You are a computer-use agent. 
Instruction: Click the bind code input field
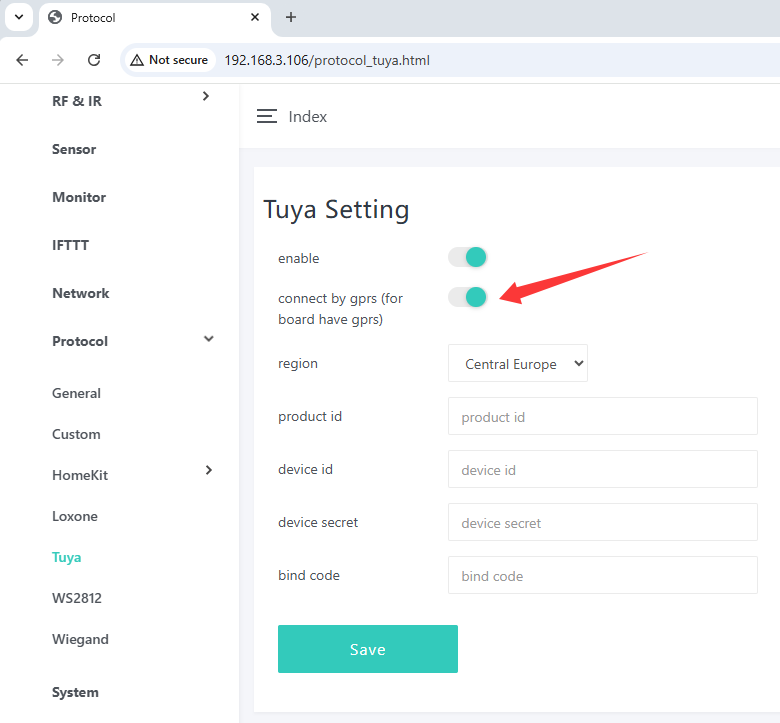602,575
